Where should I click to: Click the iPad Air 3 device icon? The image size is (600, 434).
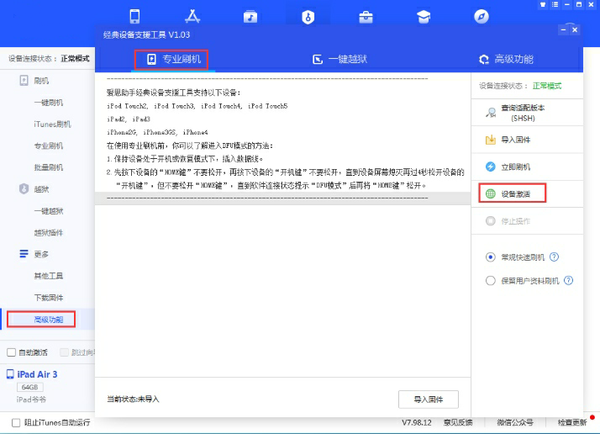pyautogui.click(x=10, y=374)
